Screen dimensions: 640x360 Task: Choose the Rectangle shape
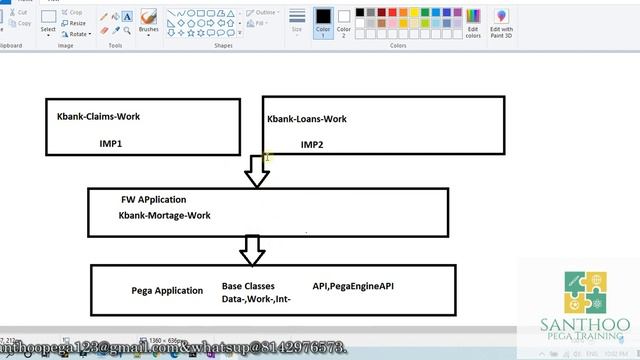201,14
